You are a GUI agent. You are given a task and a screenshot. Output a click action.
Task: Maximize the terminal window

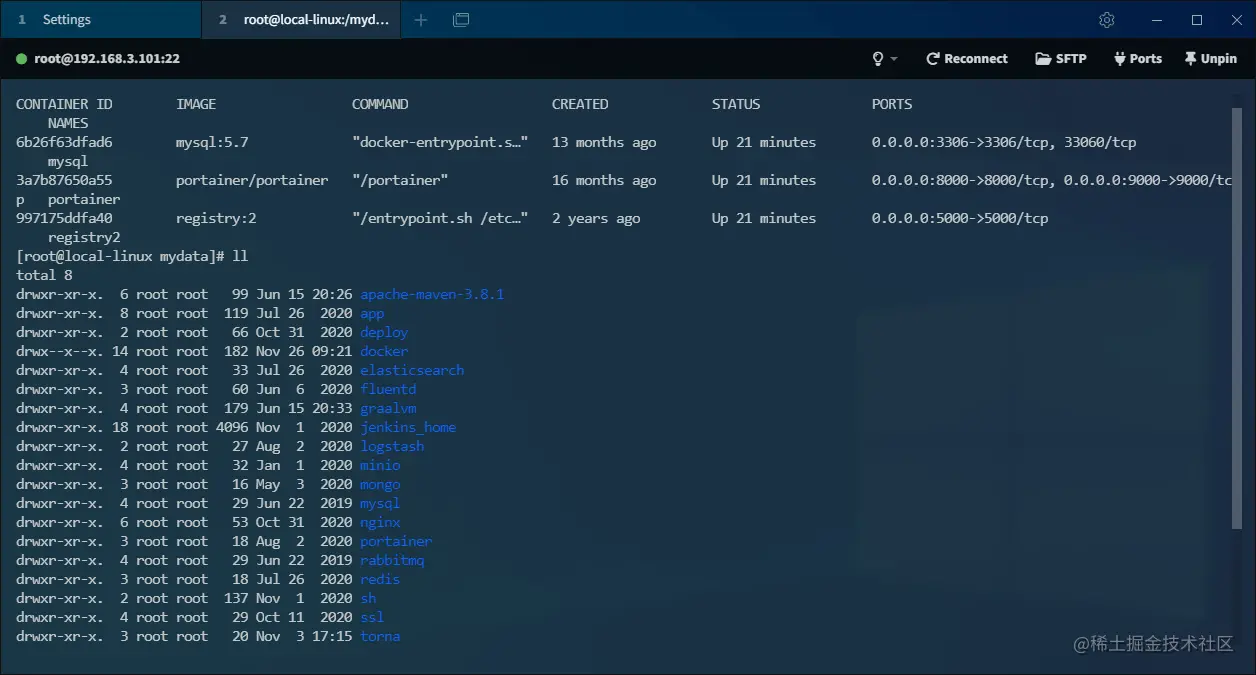point(1197,20)
